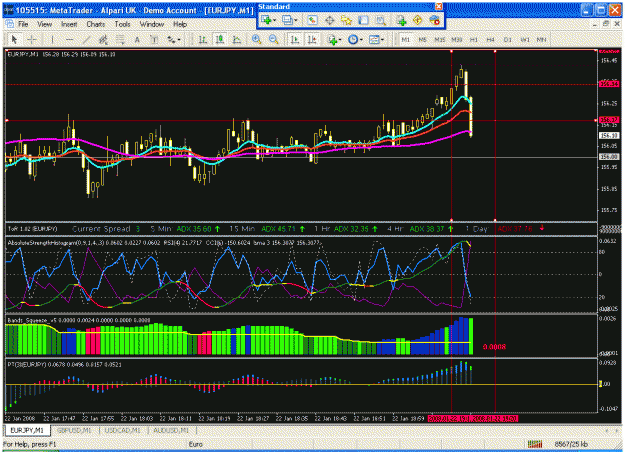Screen dimensions: 625x452
Task: Select the W1 timeframe
Action: 525,39
